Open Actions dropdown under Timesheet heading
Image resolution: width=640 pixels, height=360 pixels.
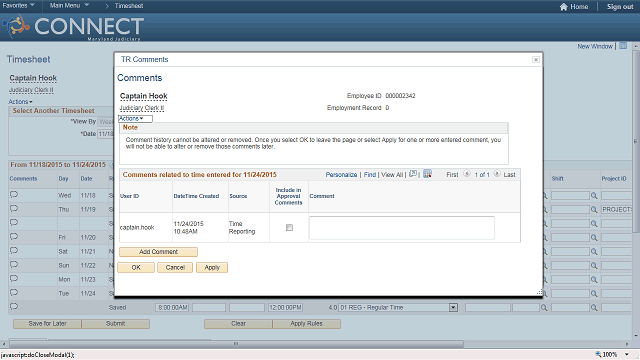pos(20,102)
